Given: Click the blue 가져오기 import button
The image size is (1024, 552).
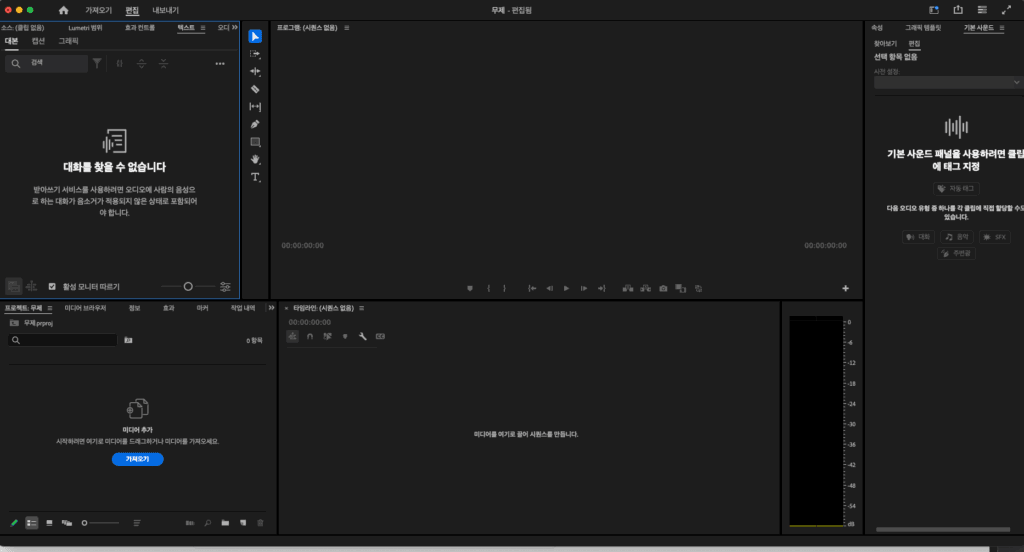Looking at the screenshot, I should coord(137,459).
